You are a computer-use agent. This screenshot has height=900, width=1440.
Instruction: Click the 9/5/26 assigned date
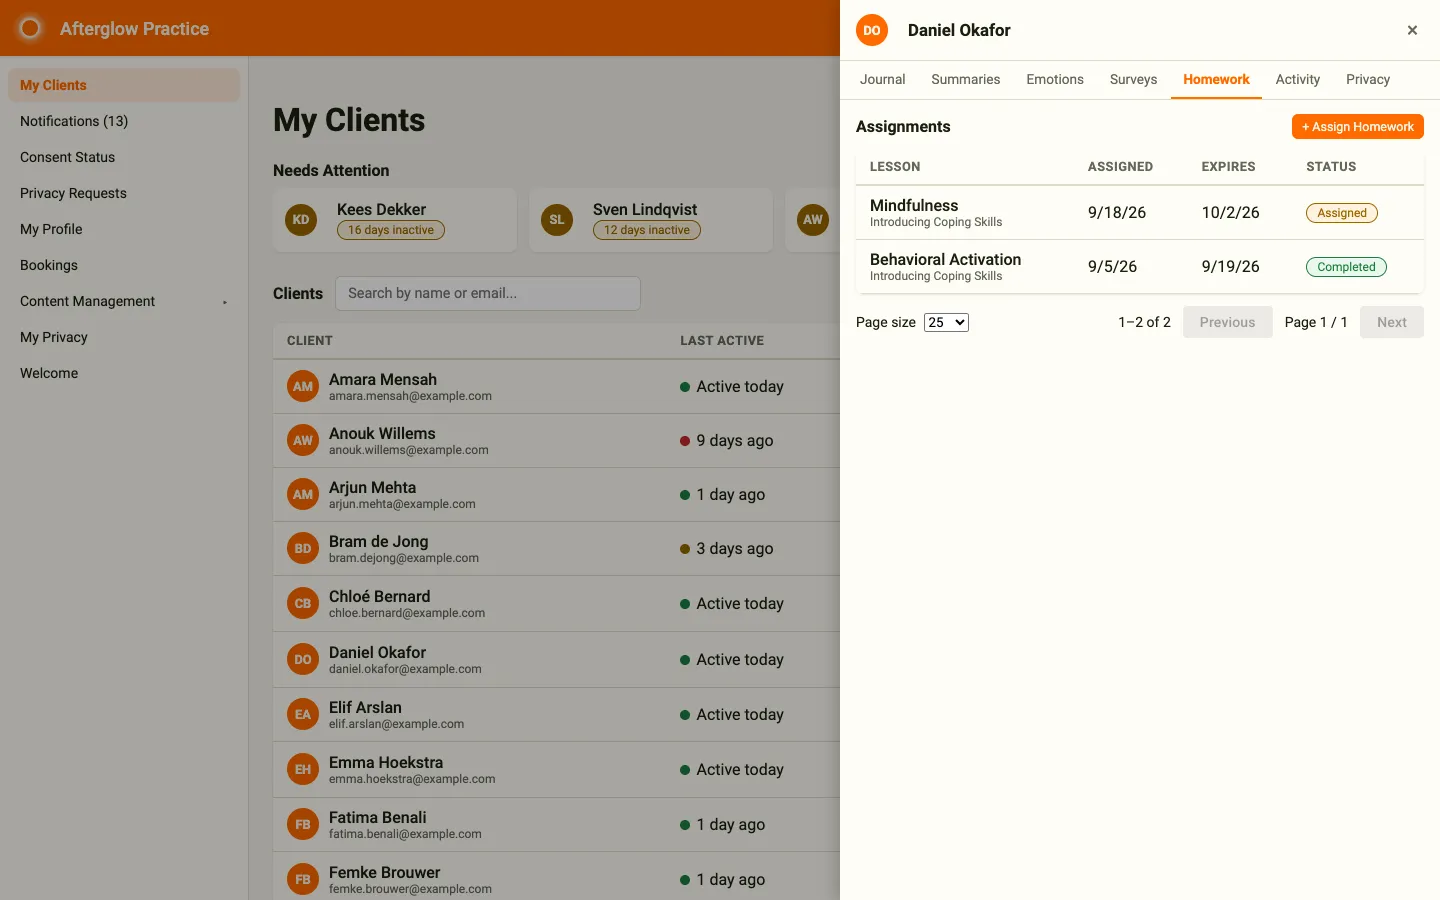click(1112, 267)
